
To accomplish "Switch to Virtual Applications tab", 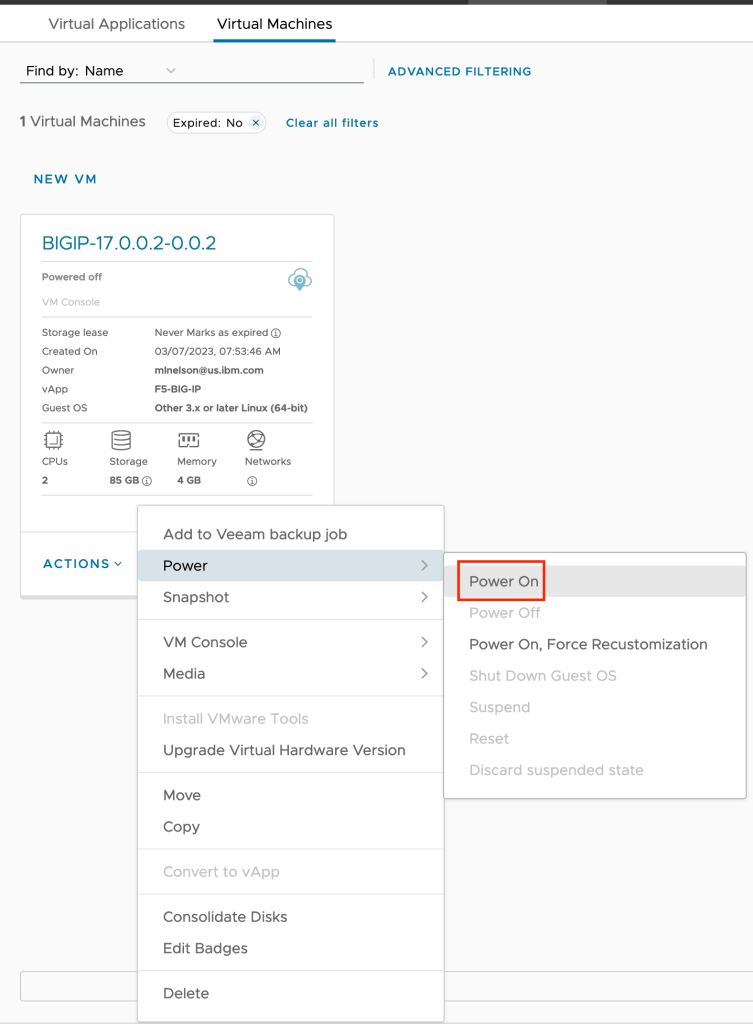I will 116,23.
